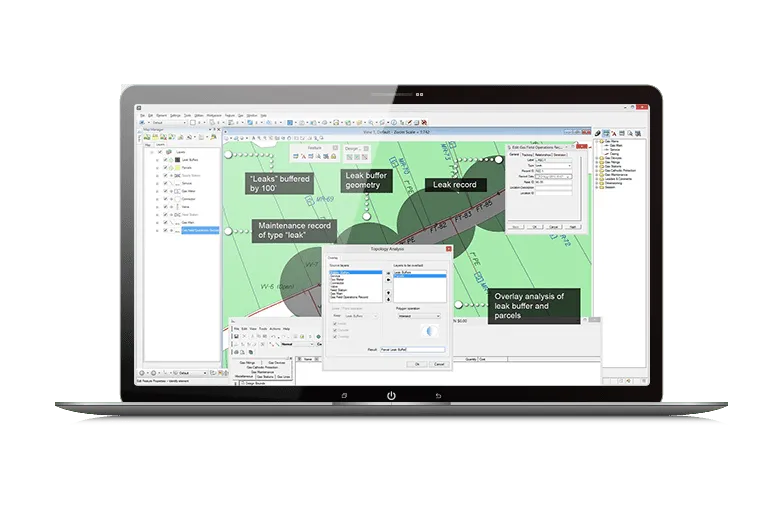Viewport: 782px width, 508px height.
Task: Select the Overlay tab in Topology Analysis
Action: point(333,258)
